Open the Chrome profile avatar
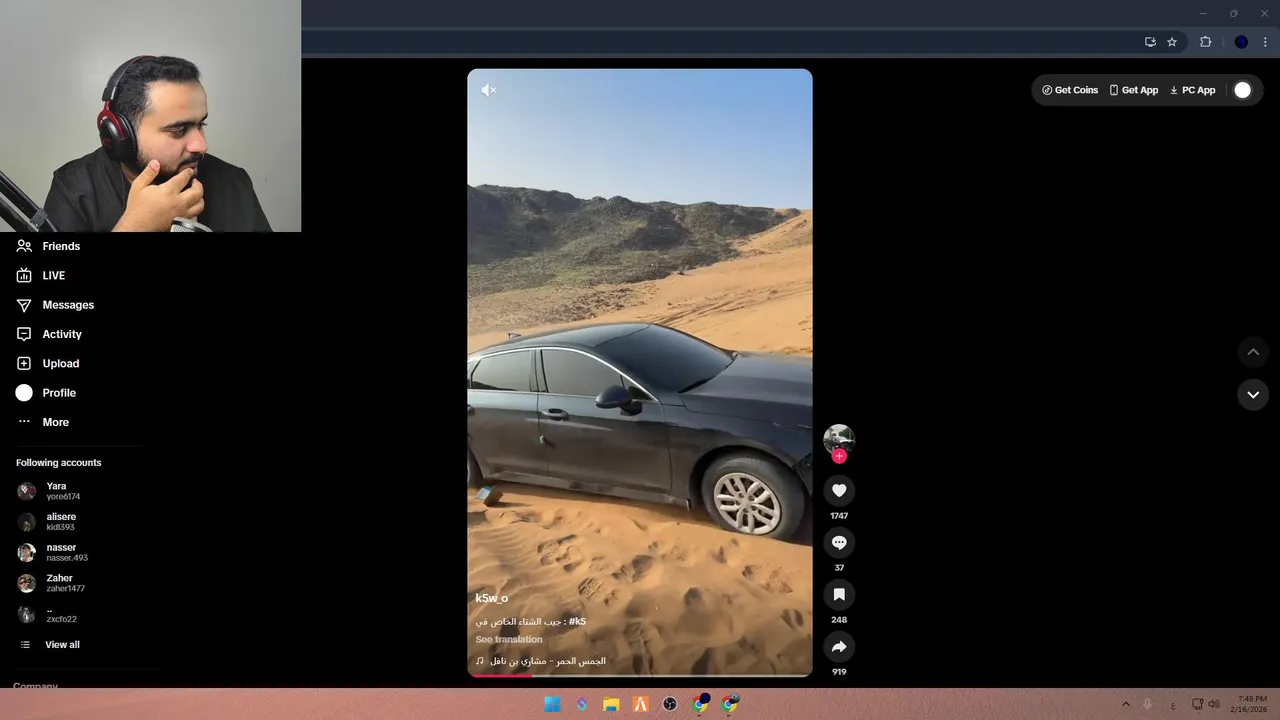Screen dimensions: 1280x720 pyautogui.click(x=1241, y=42)
